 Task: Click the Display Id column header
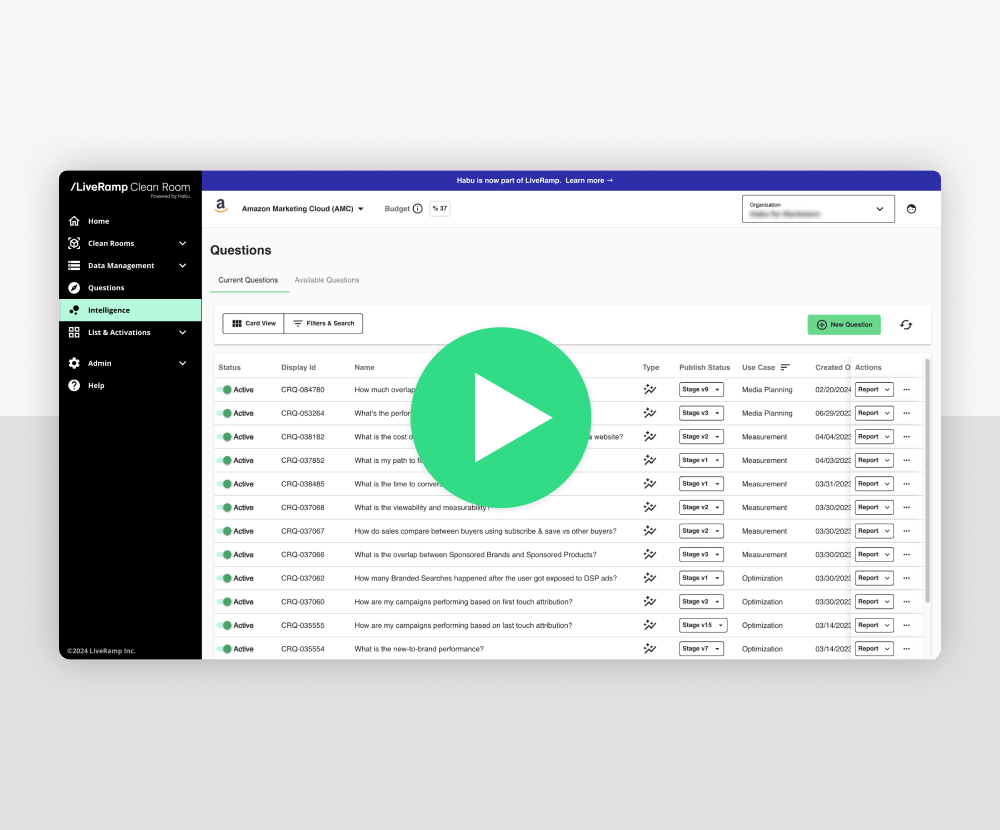[x=298, y=367]
